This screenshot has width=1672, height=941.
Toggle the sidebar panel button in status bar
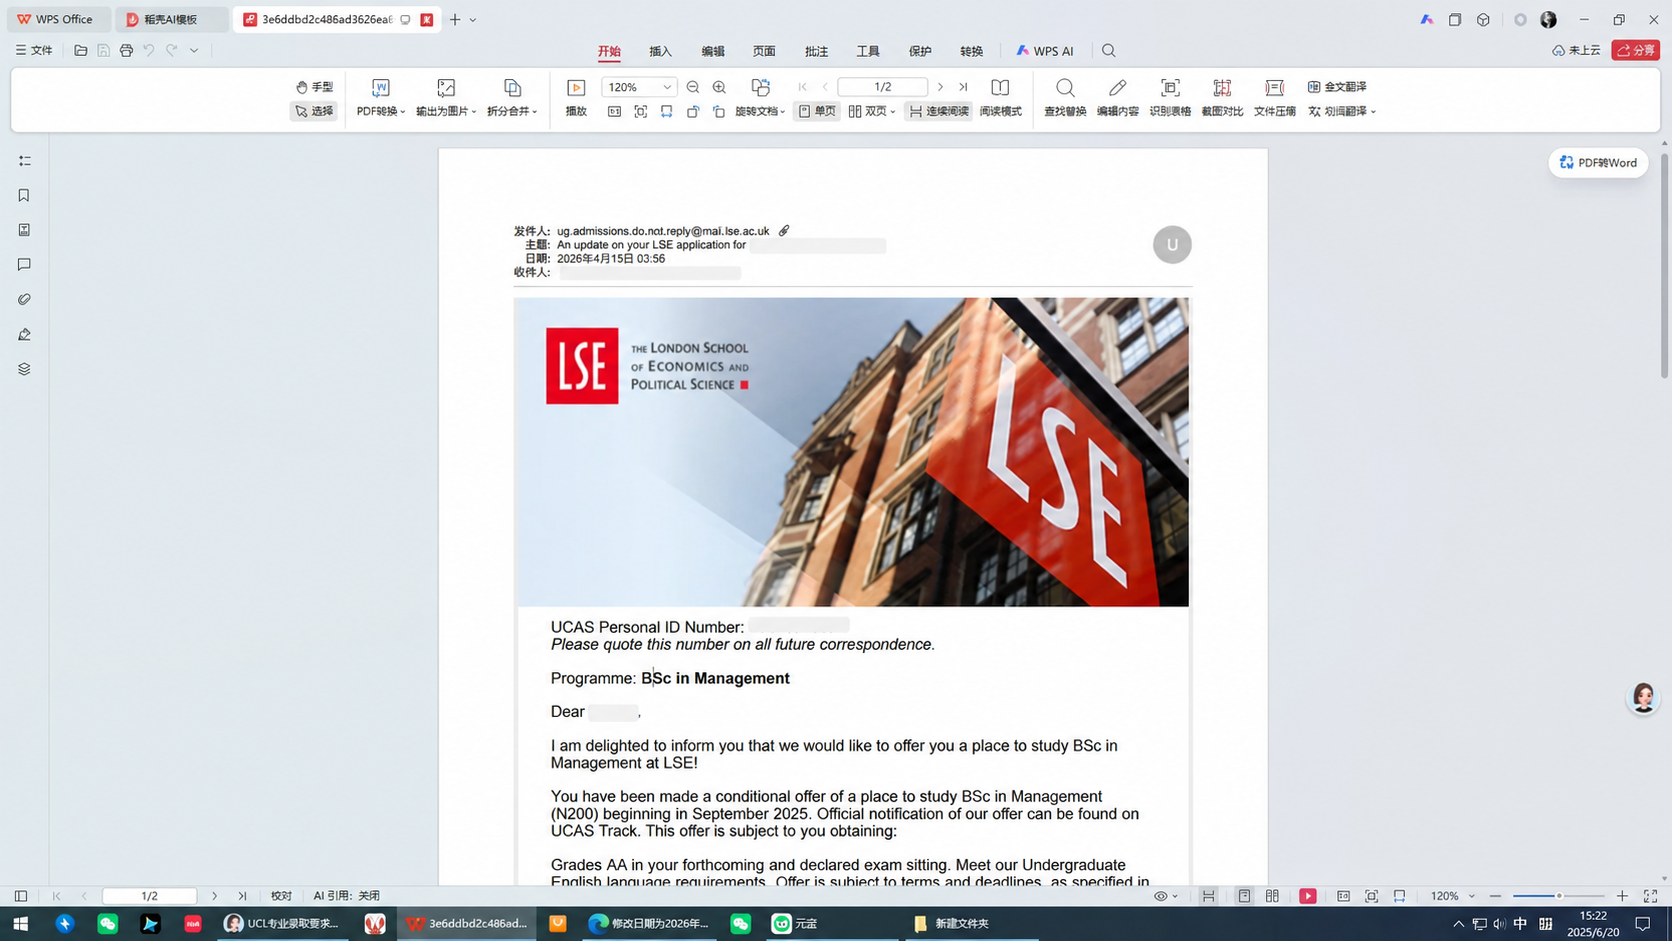[x=21, y=896]
